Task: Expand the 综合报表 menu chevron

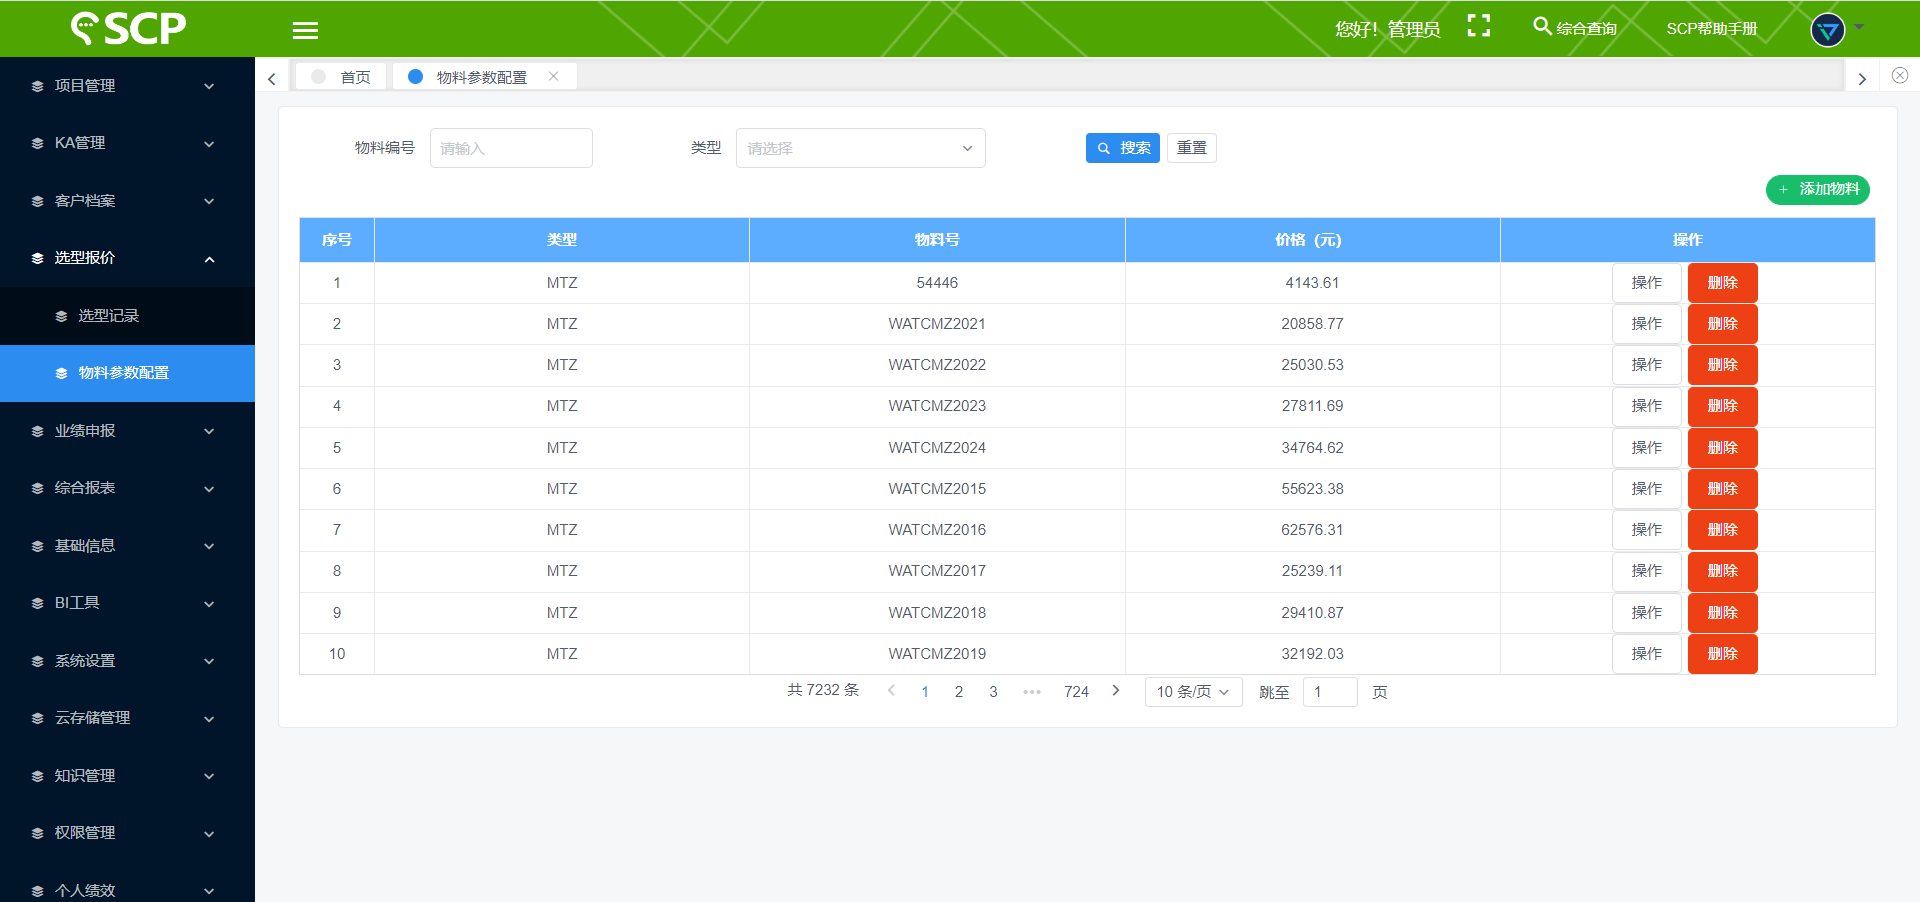Action: click(x=209, y=489)
